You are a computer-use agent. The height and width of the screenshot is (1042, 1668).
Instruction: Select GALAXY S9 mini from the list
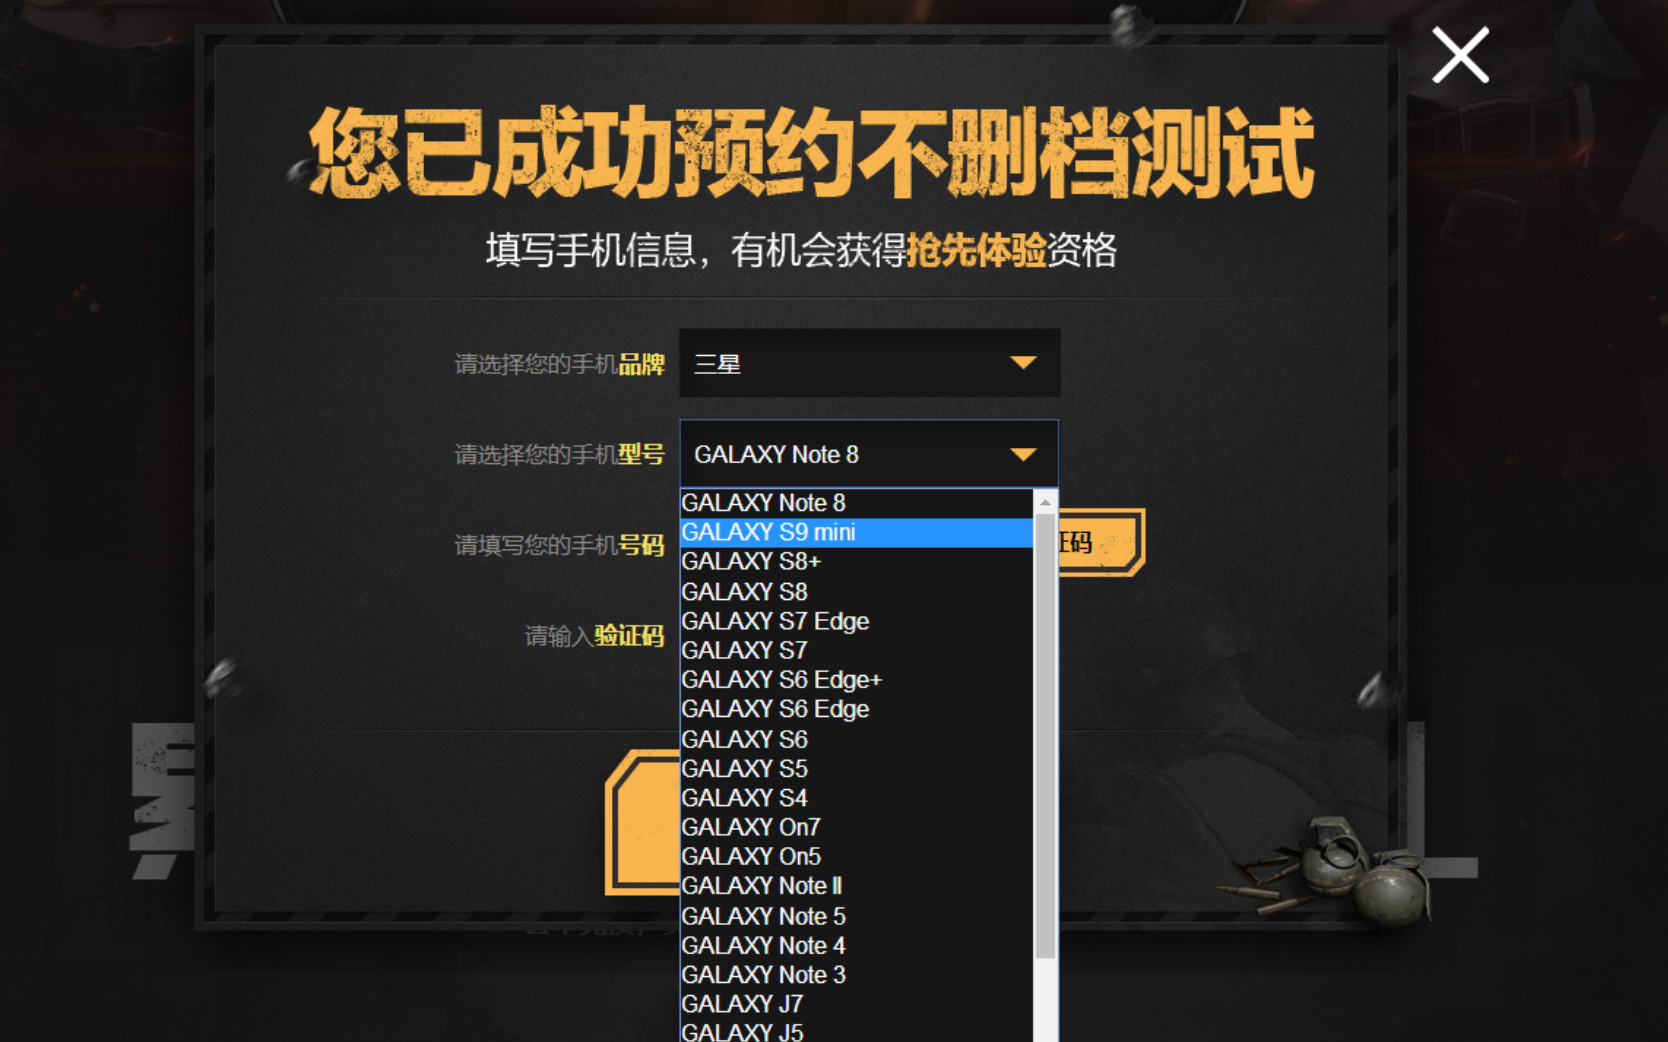[856, 532]
